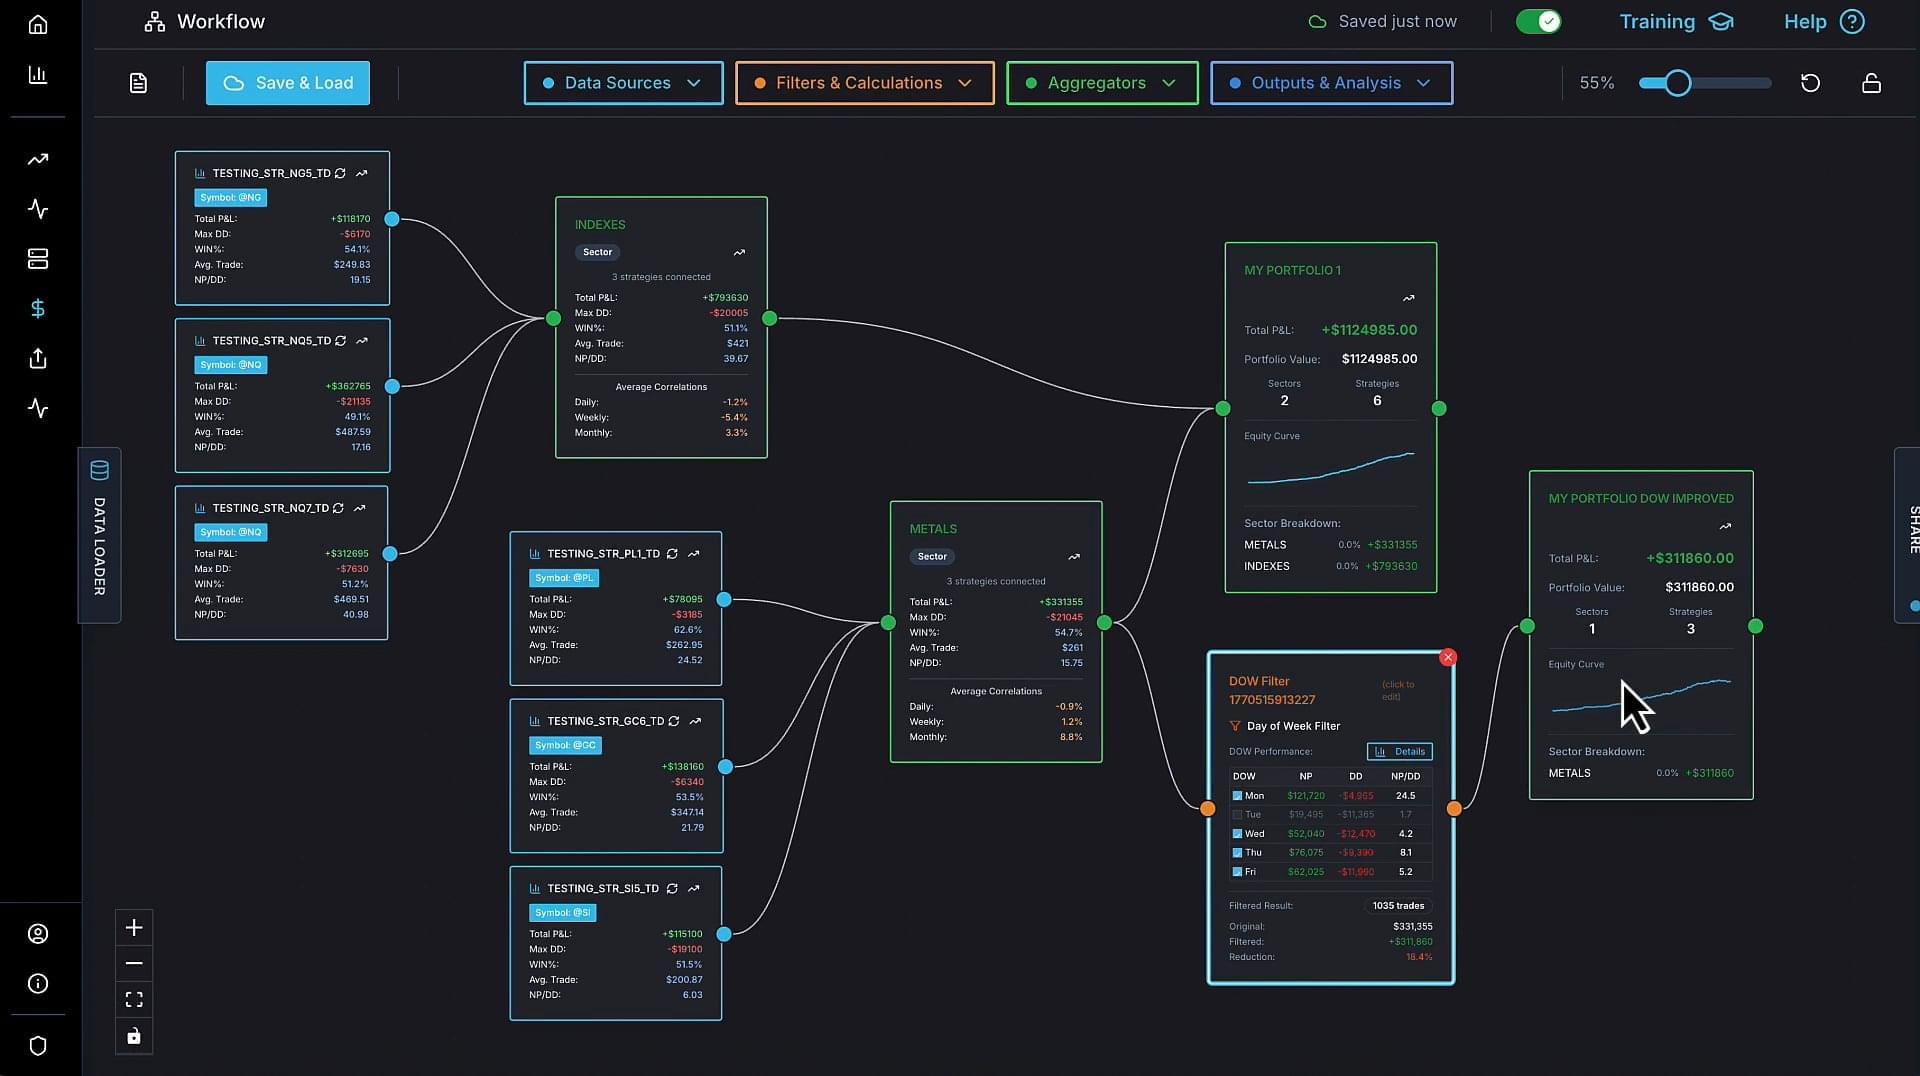Image resolution: width=1920 pixels, height=1076 pixels.
Task: Toggle the canvas lock icon in zoom controls
Action: click(x=134, y=1036)
